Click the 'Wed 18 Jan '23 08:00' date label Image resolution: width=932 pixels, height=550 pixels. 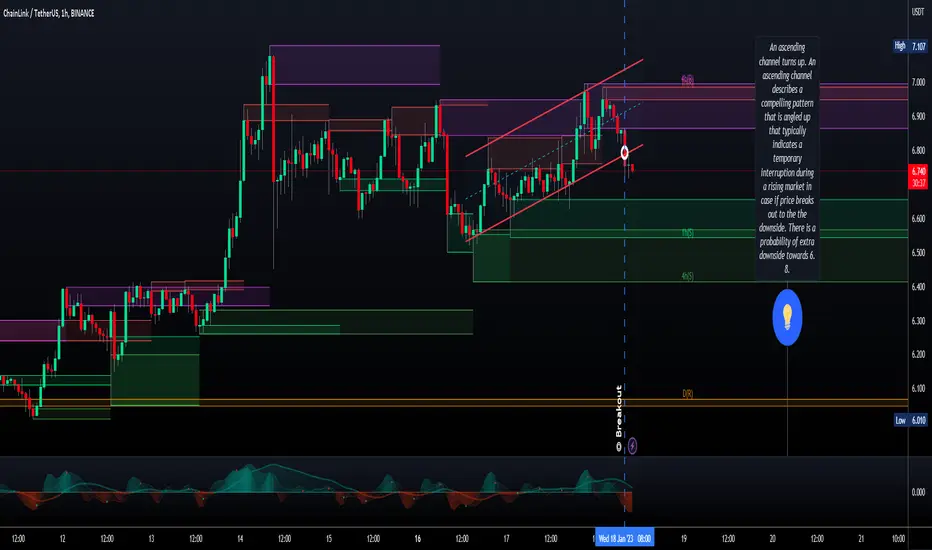click(x=625, y=539)
